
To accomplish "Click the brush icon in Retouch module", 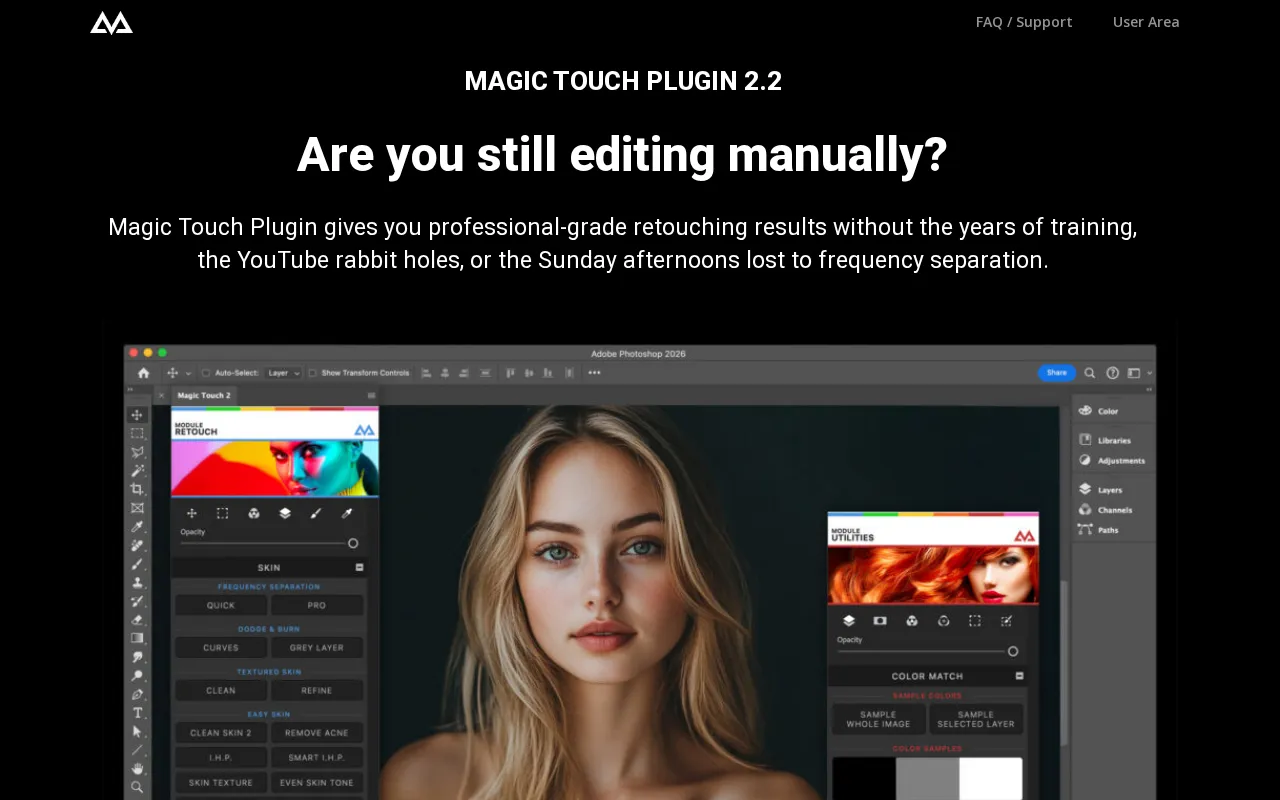I will (316, 513).
